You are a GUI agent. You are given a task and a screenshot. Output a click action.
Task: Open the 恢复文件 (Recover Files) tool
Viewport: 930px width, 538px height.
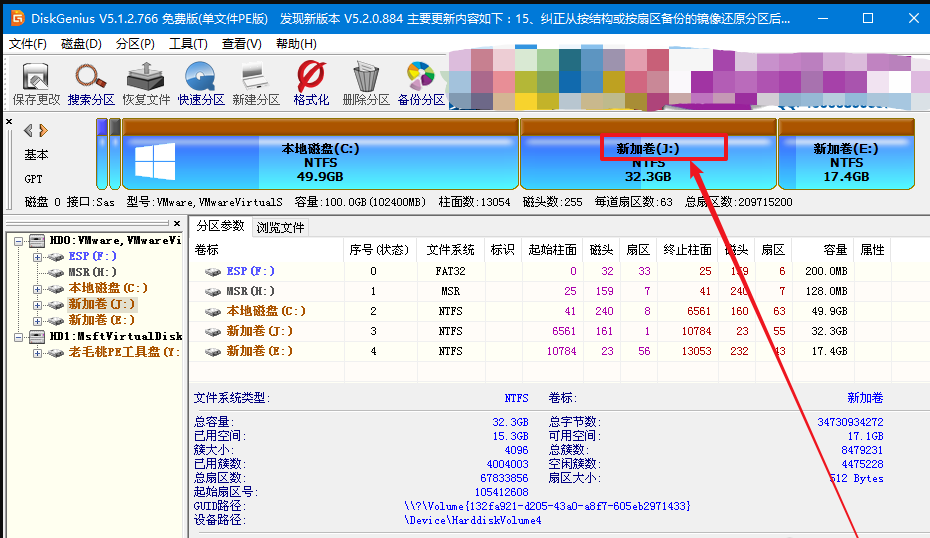pos(146,83)
